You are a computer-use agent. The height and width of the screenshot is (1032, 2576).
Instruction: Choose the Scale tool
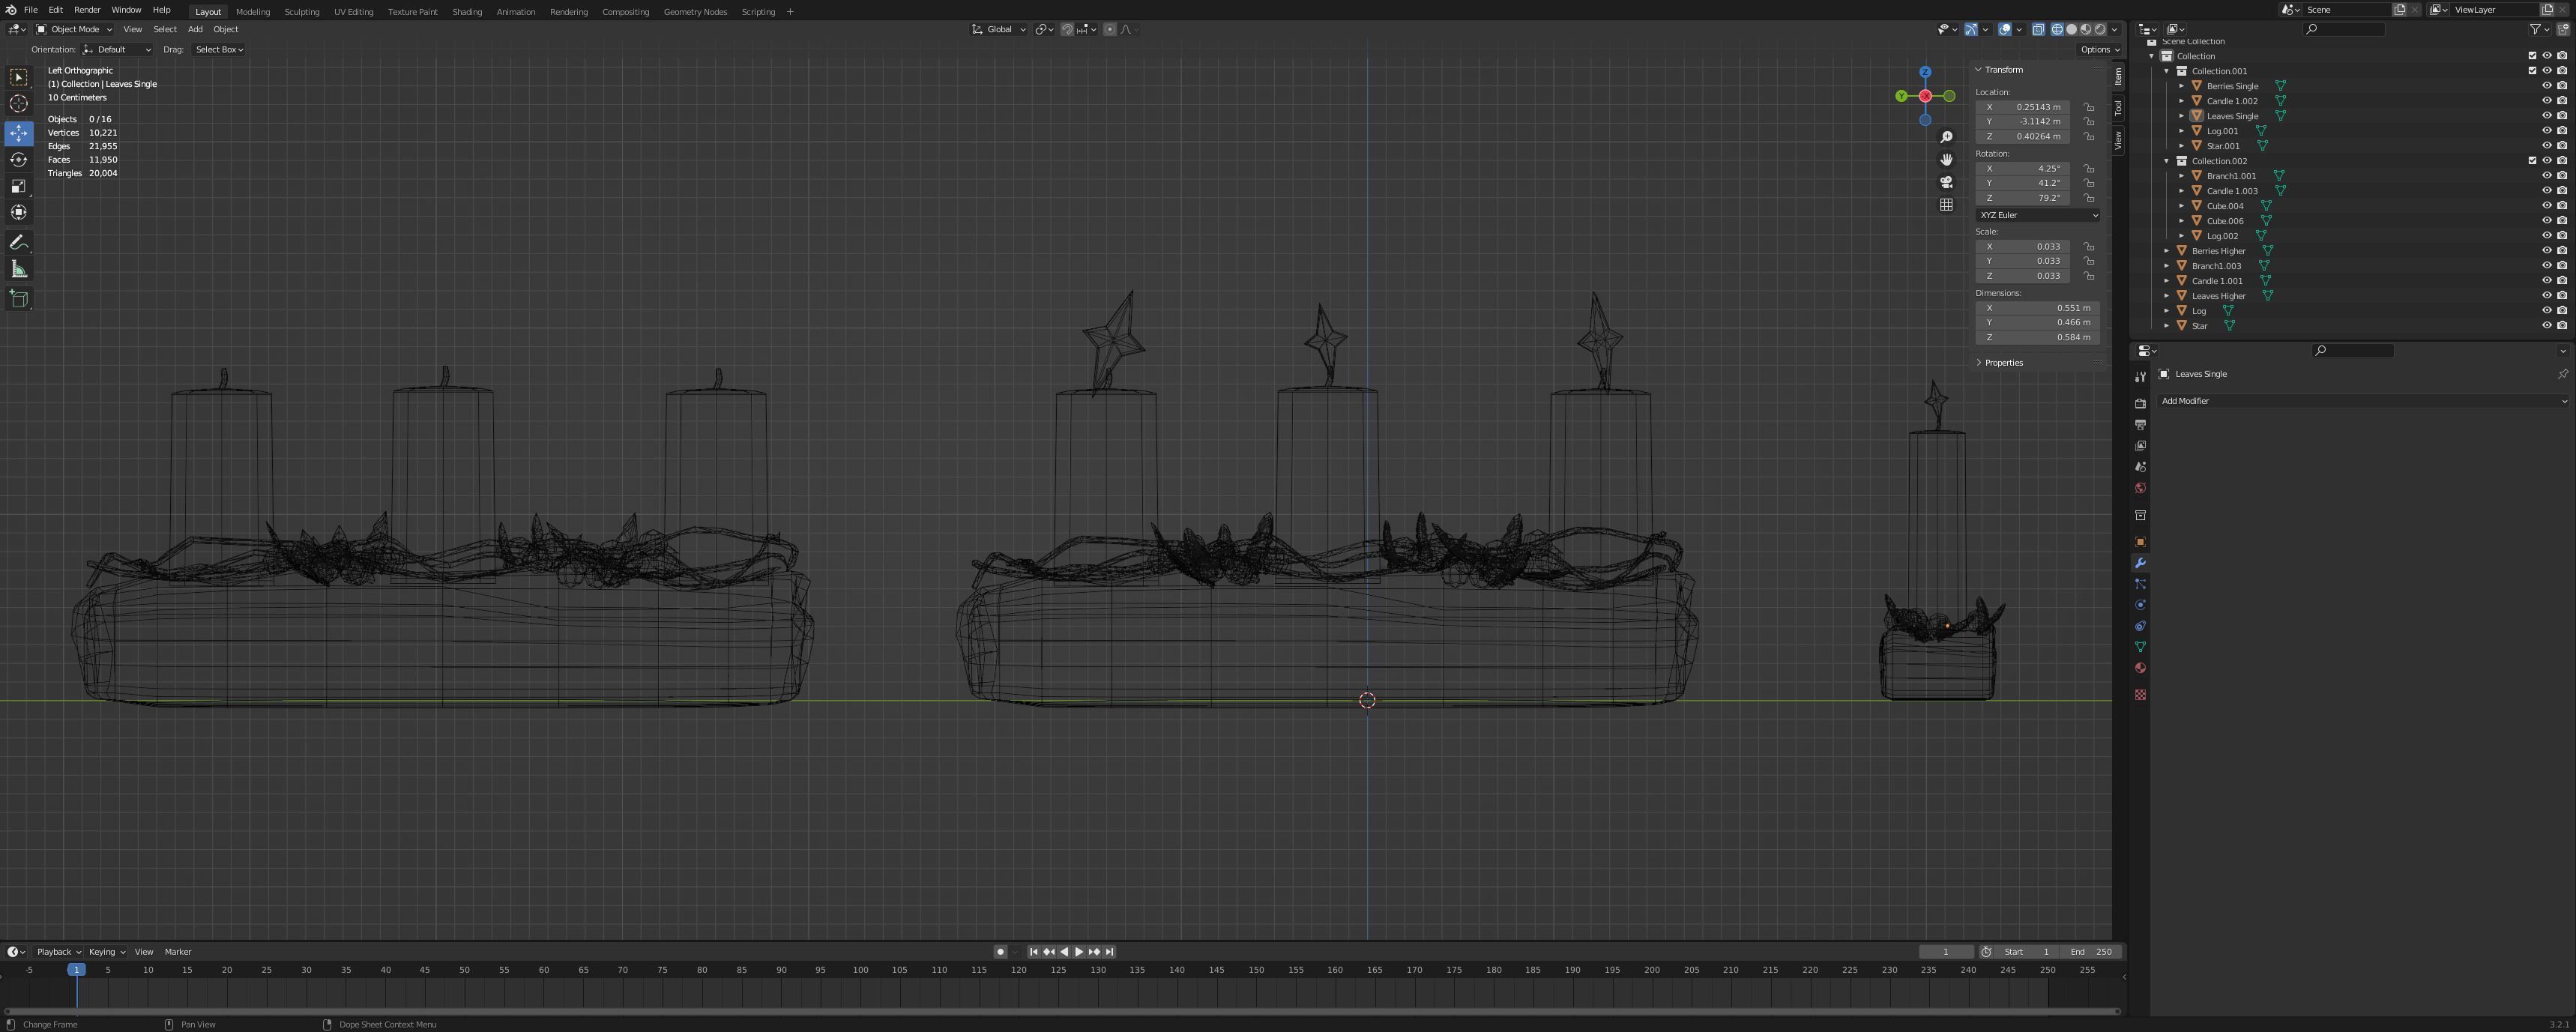tap(19, 186)
